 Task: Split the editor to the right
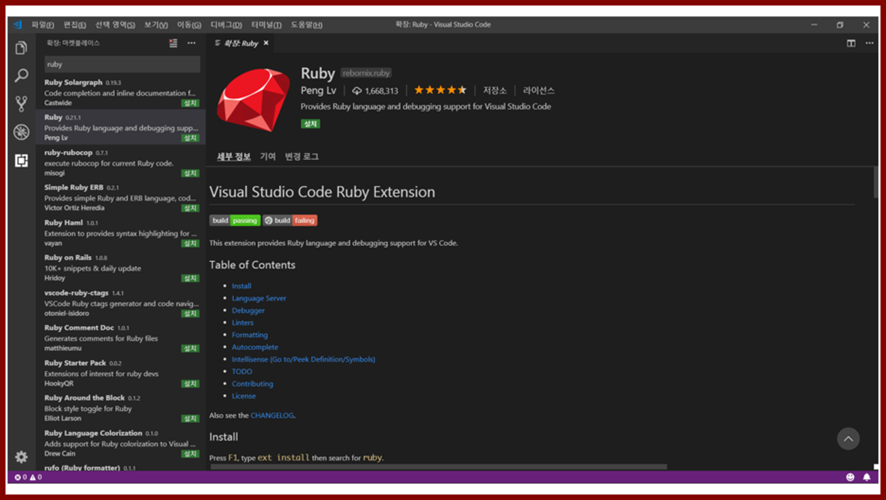click(851, 43)
